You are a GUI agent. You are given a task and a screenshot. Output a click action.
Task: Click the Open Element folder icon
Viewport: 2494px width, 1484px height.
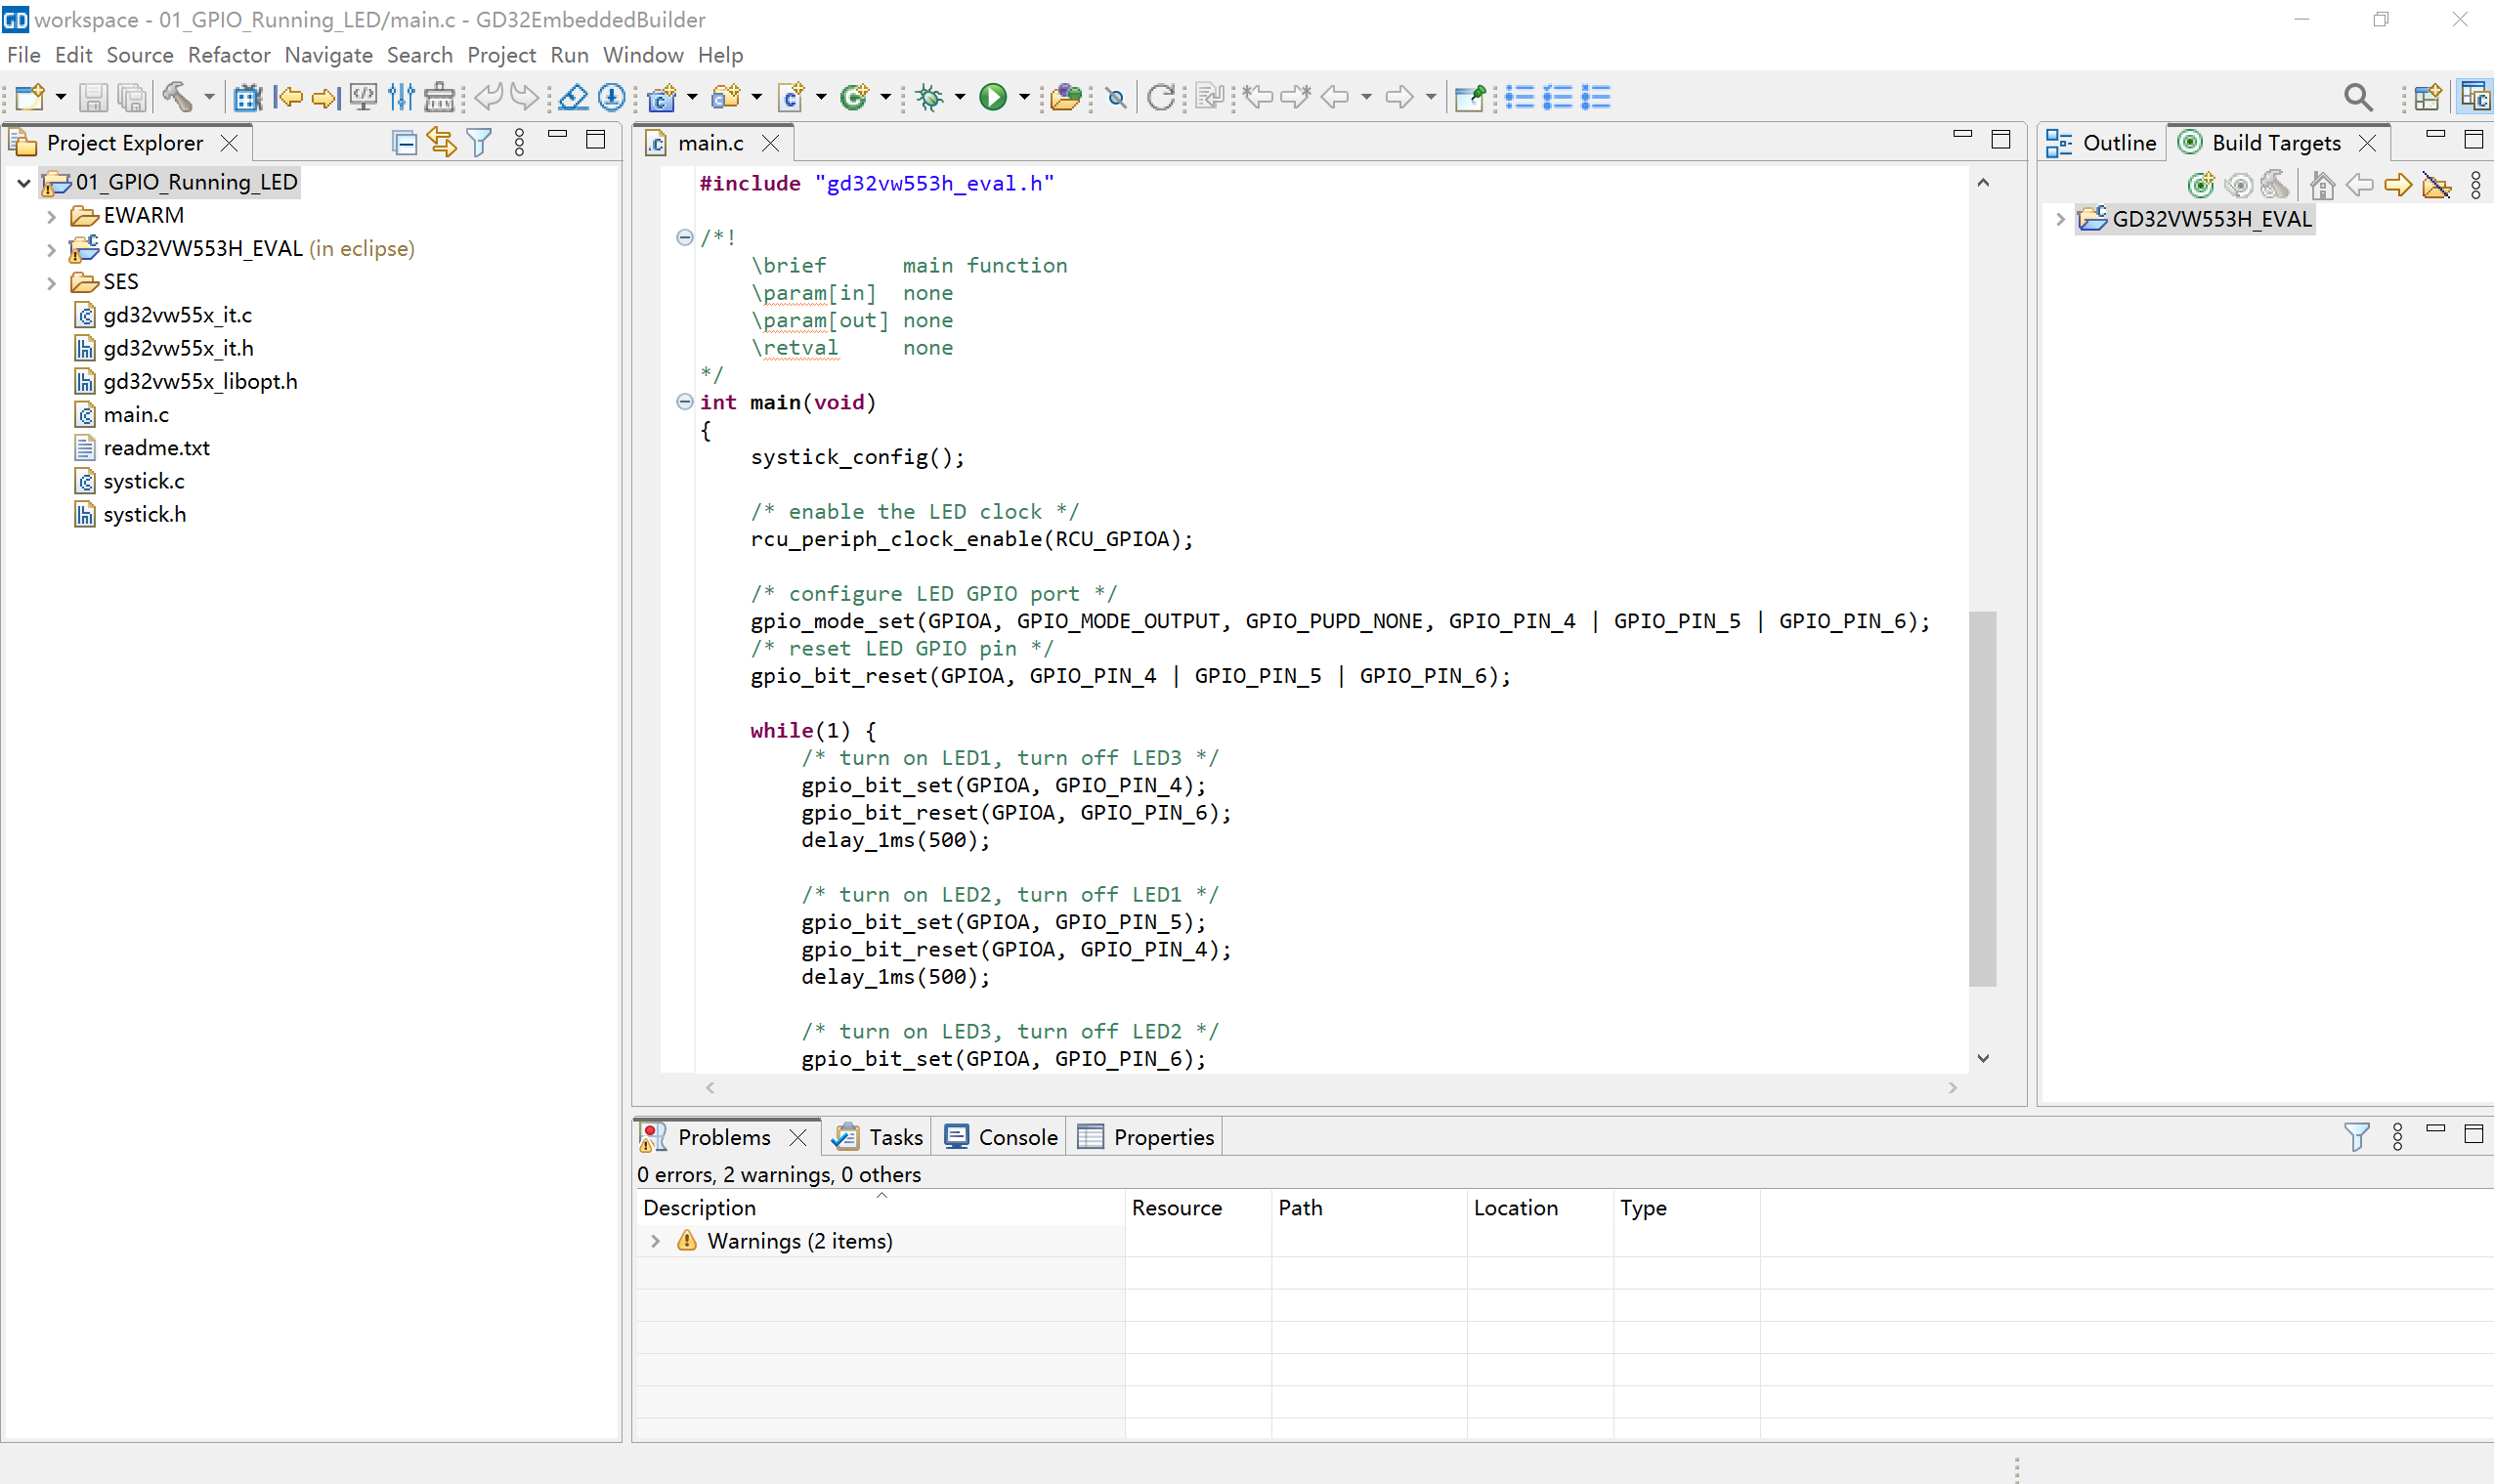[x=1066, y=97]
